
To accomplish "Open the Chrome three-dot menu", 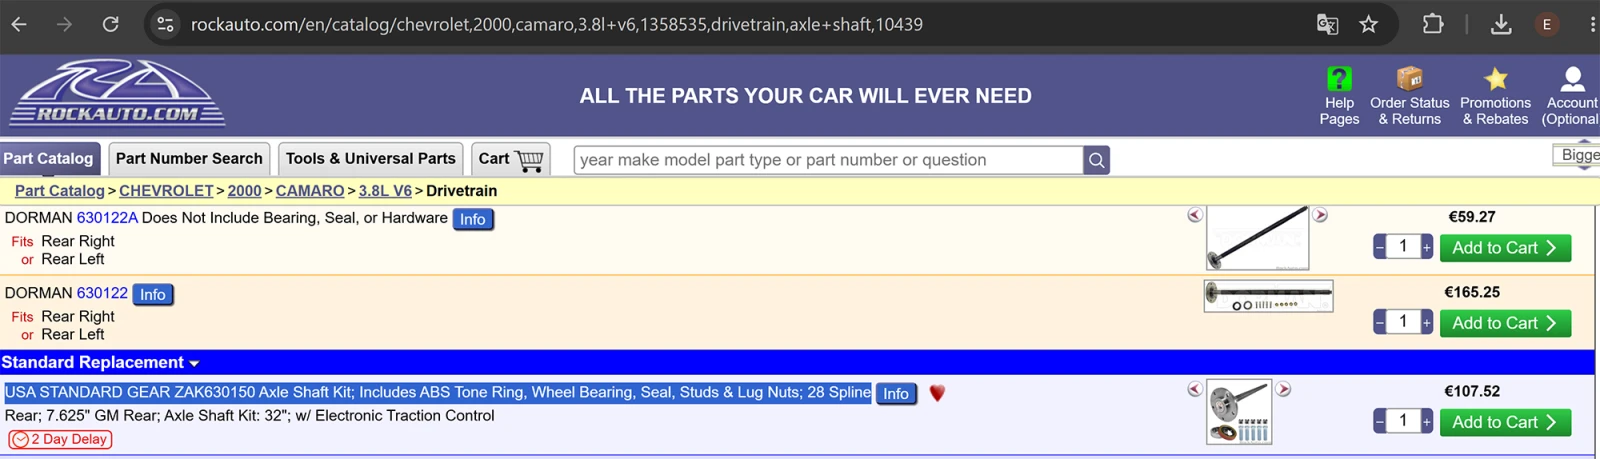I will pos(1592,24).
